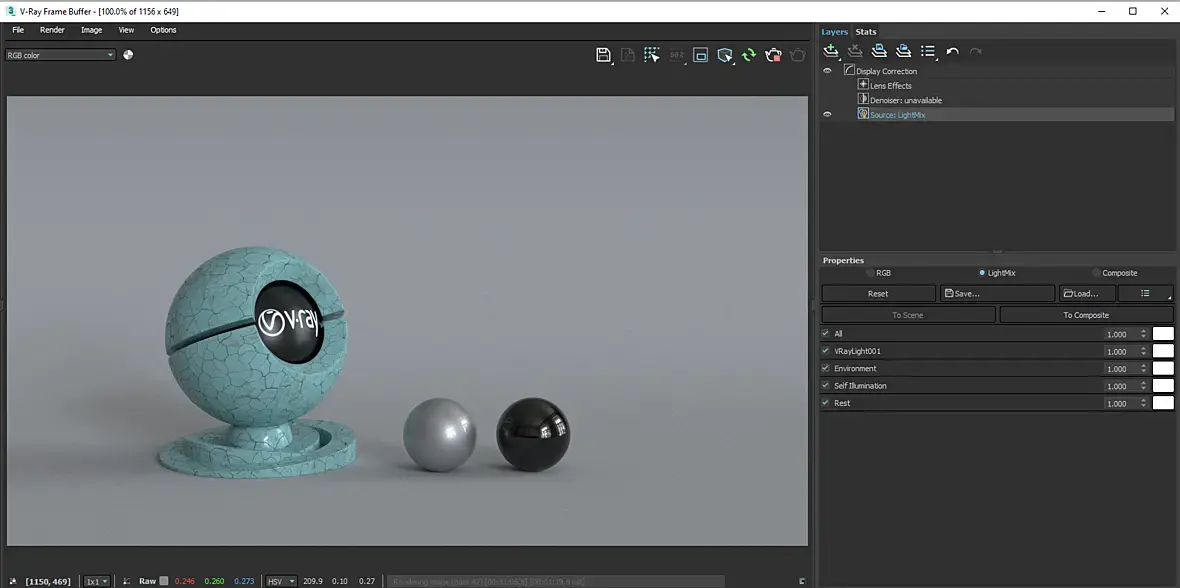This screenshot has width=1180, height=588.
Task: Click the Source LightMix lightbulb icon
Action: coord(863,114)
